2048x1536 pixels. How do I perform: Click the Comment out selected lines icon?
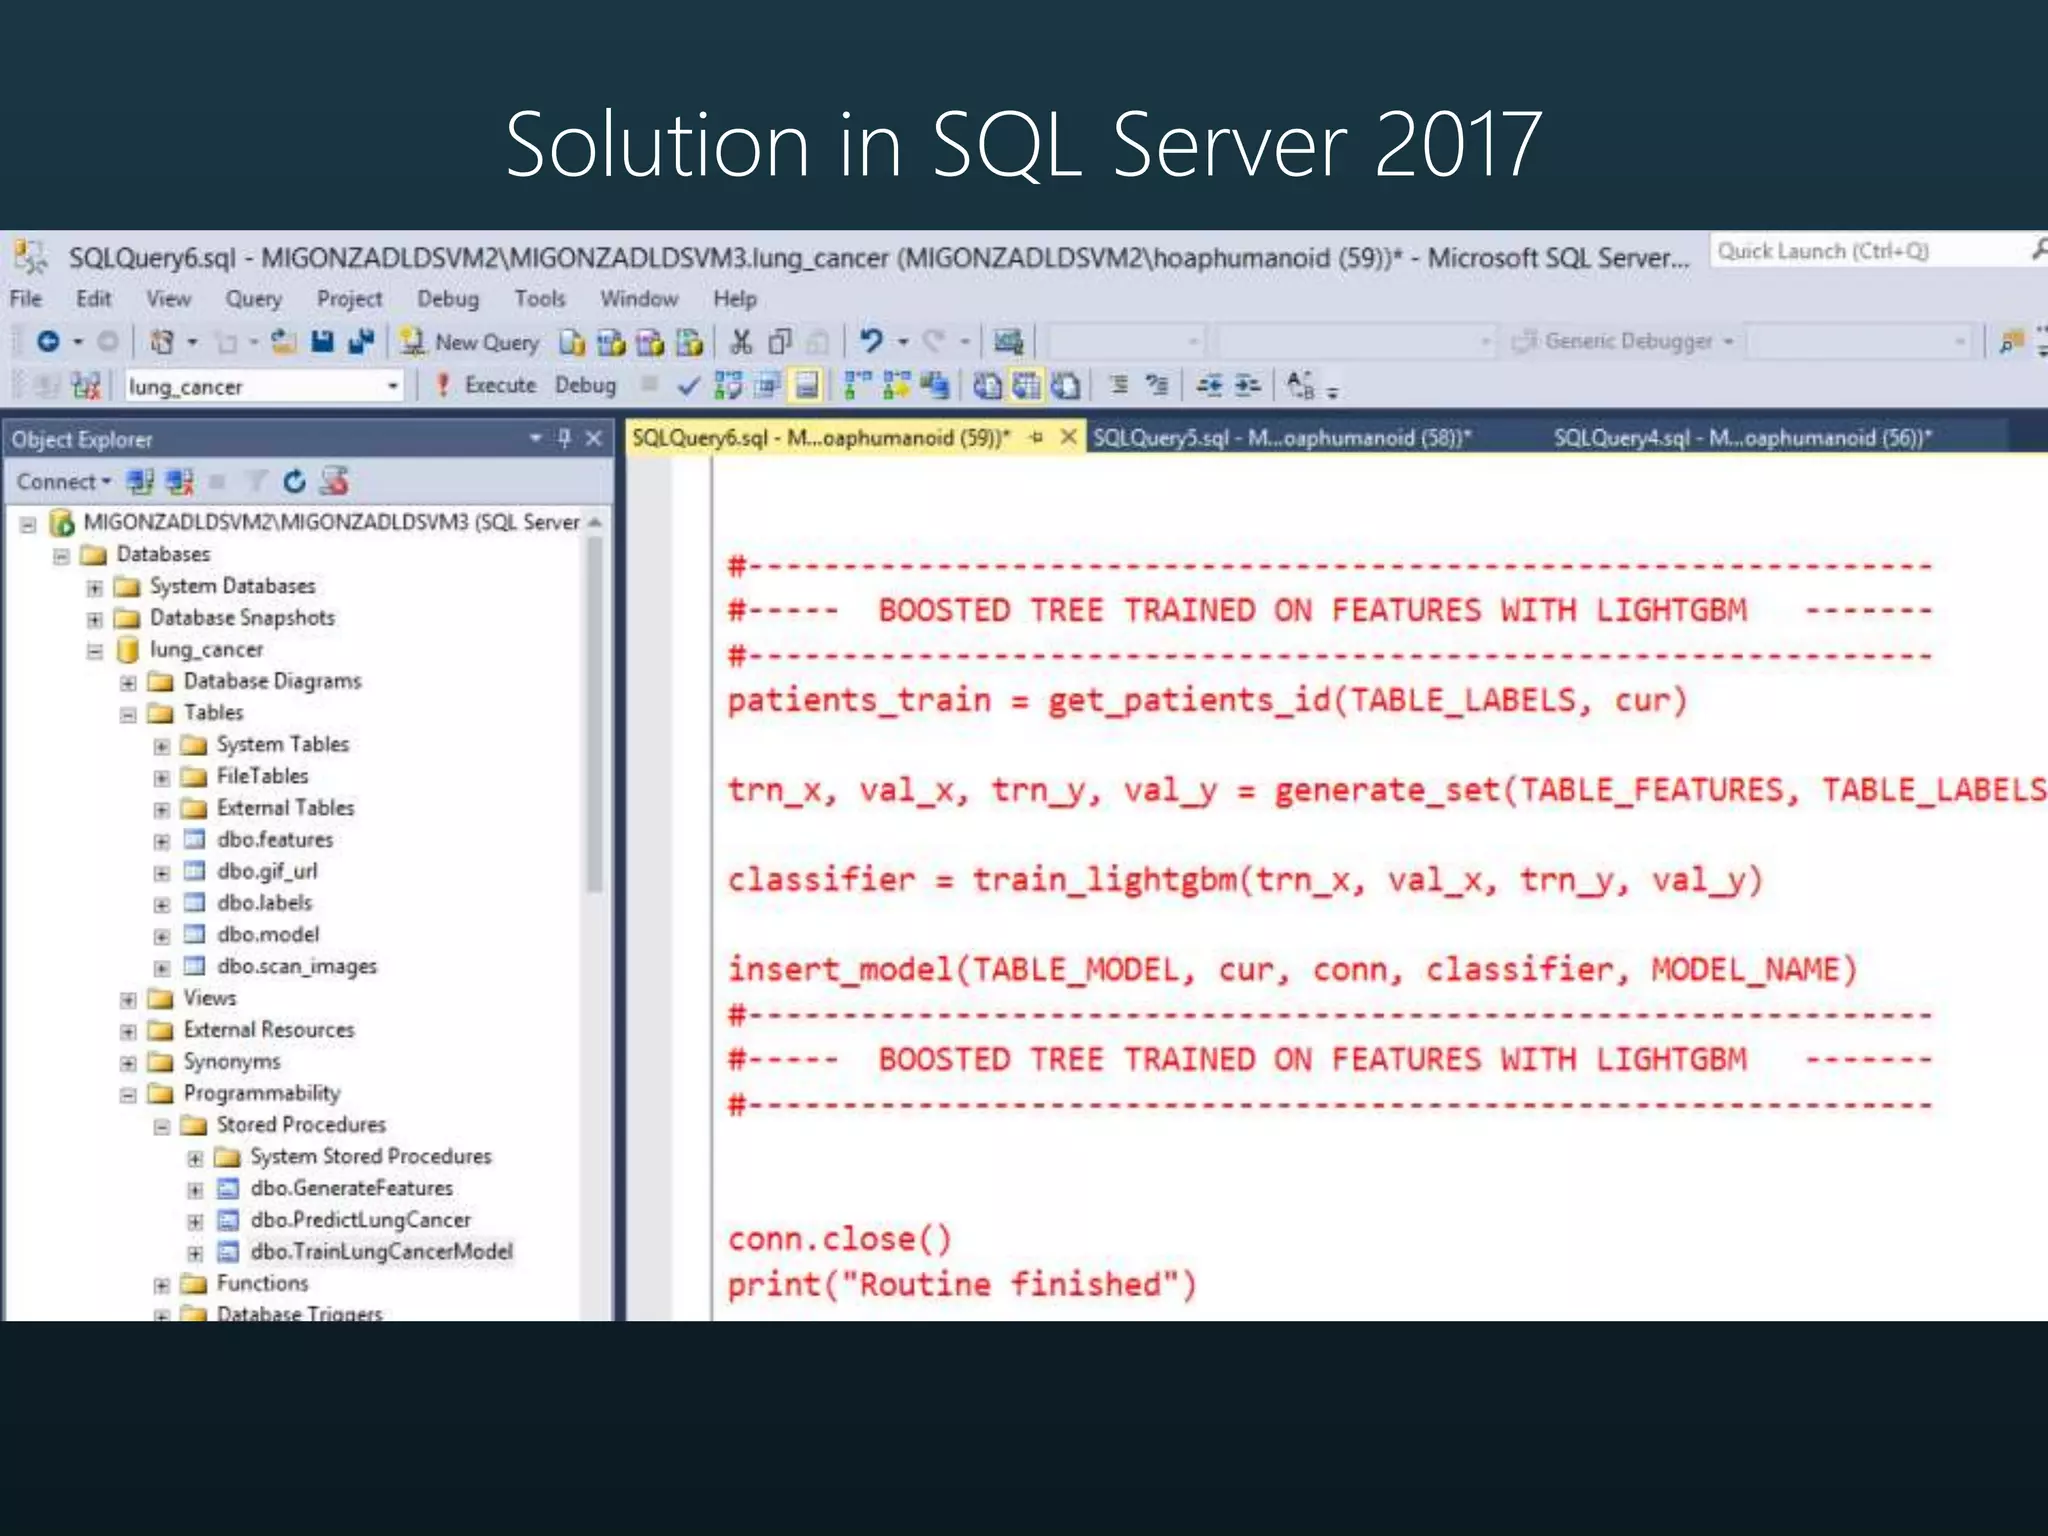pos(1118,385)
